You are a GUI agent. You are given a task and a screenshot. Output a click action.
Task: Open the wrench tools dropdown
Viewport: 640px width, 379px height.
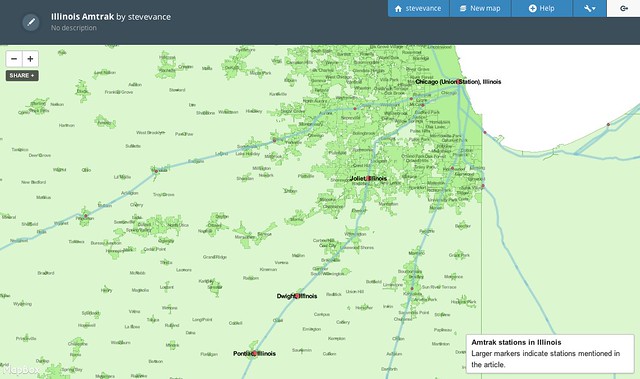point(589,8)
